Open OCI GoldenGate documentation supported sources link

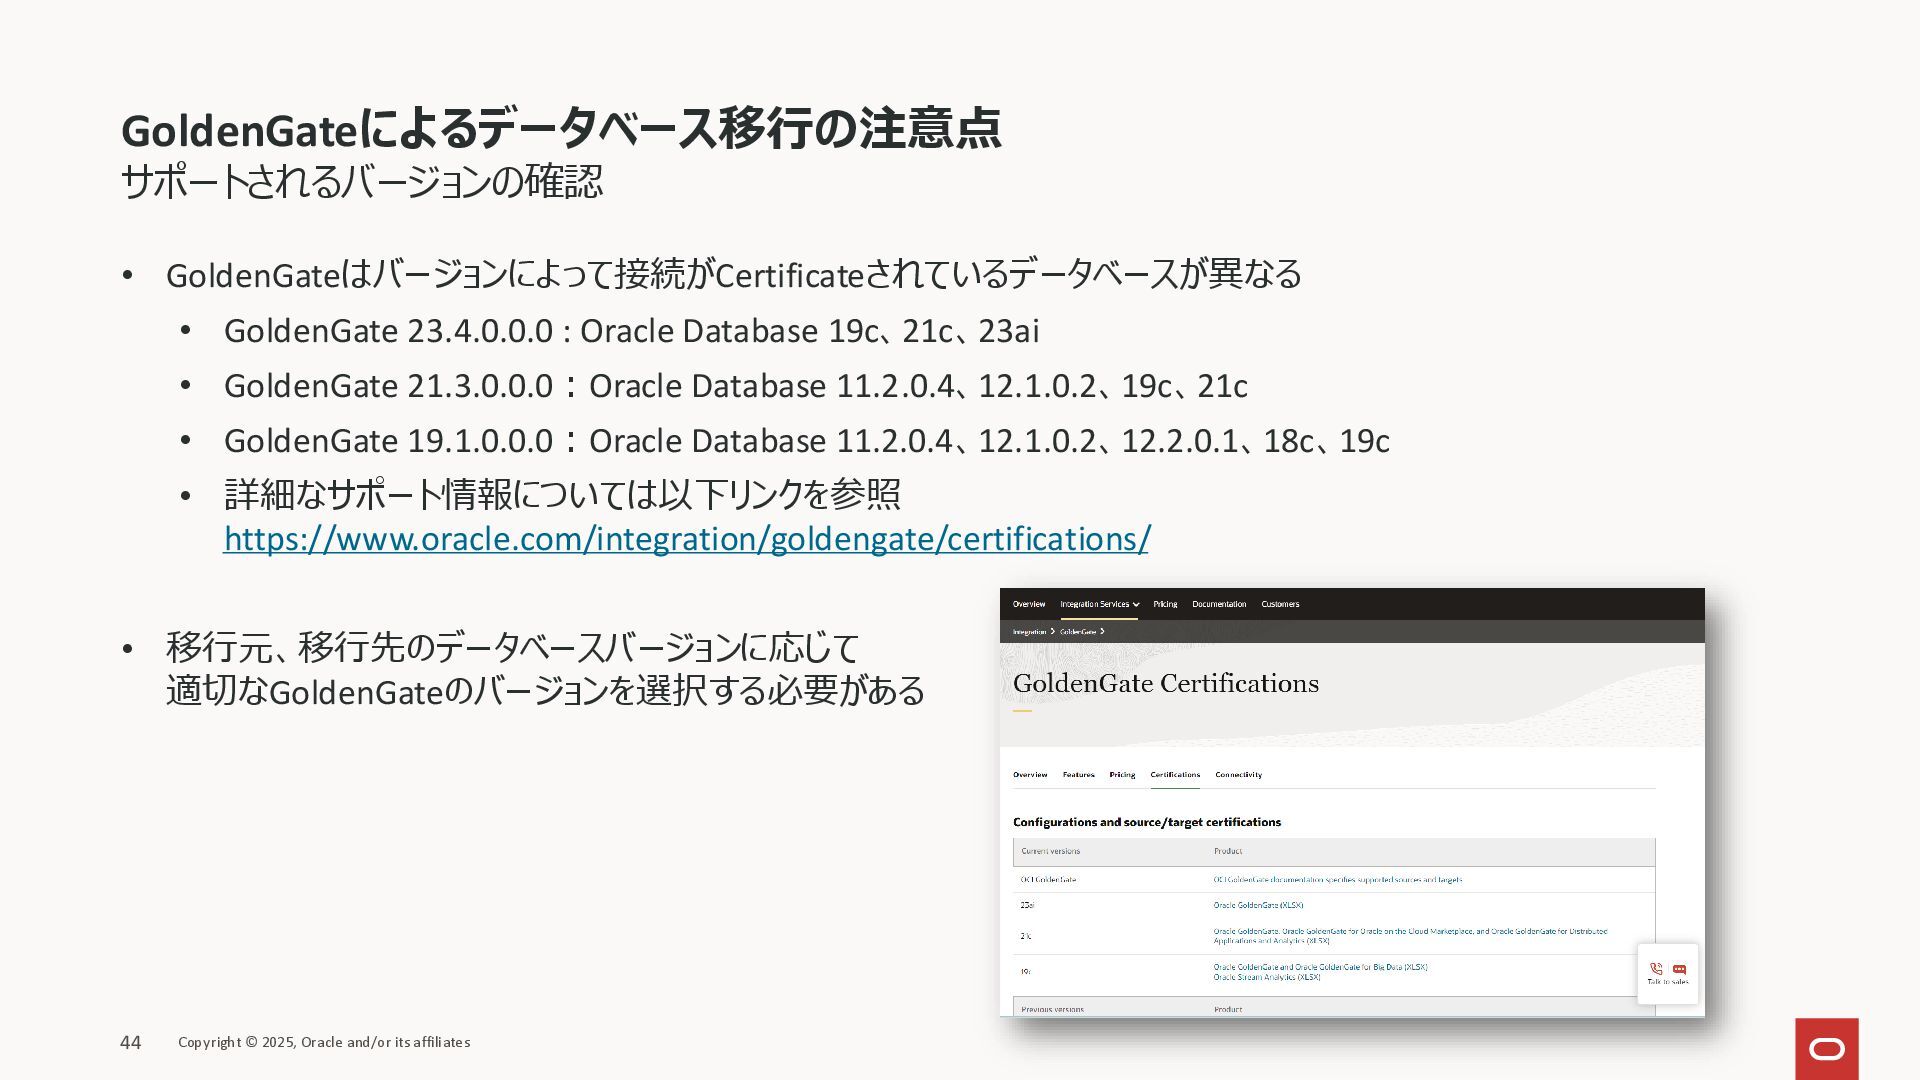(x=1337, y=880)
